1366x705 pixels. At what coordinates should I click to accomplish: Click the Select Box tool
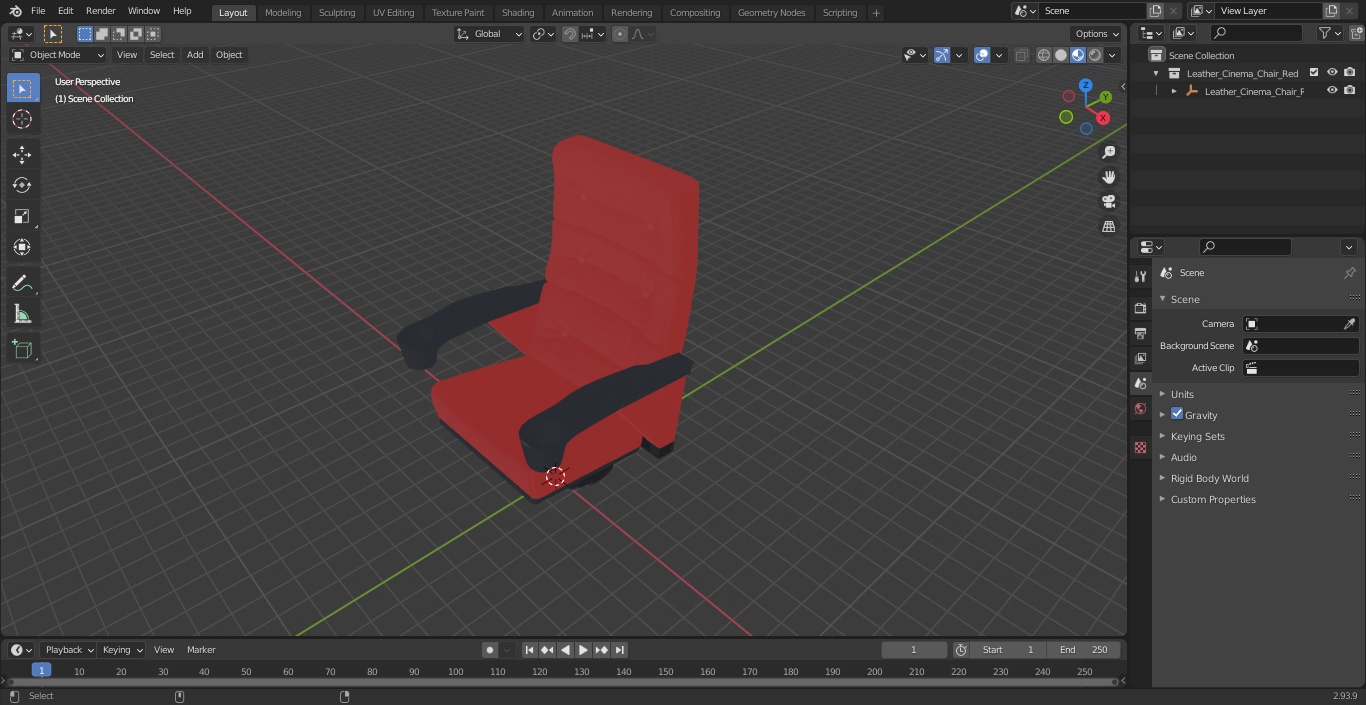coord(22,88)
